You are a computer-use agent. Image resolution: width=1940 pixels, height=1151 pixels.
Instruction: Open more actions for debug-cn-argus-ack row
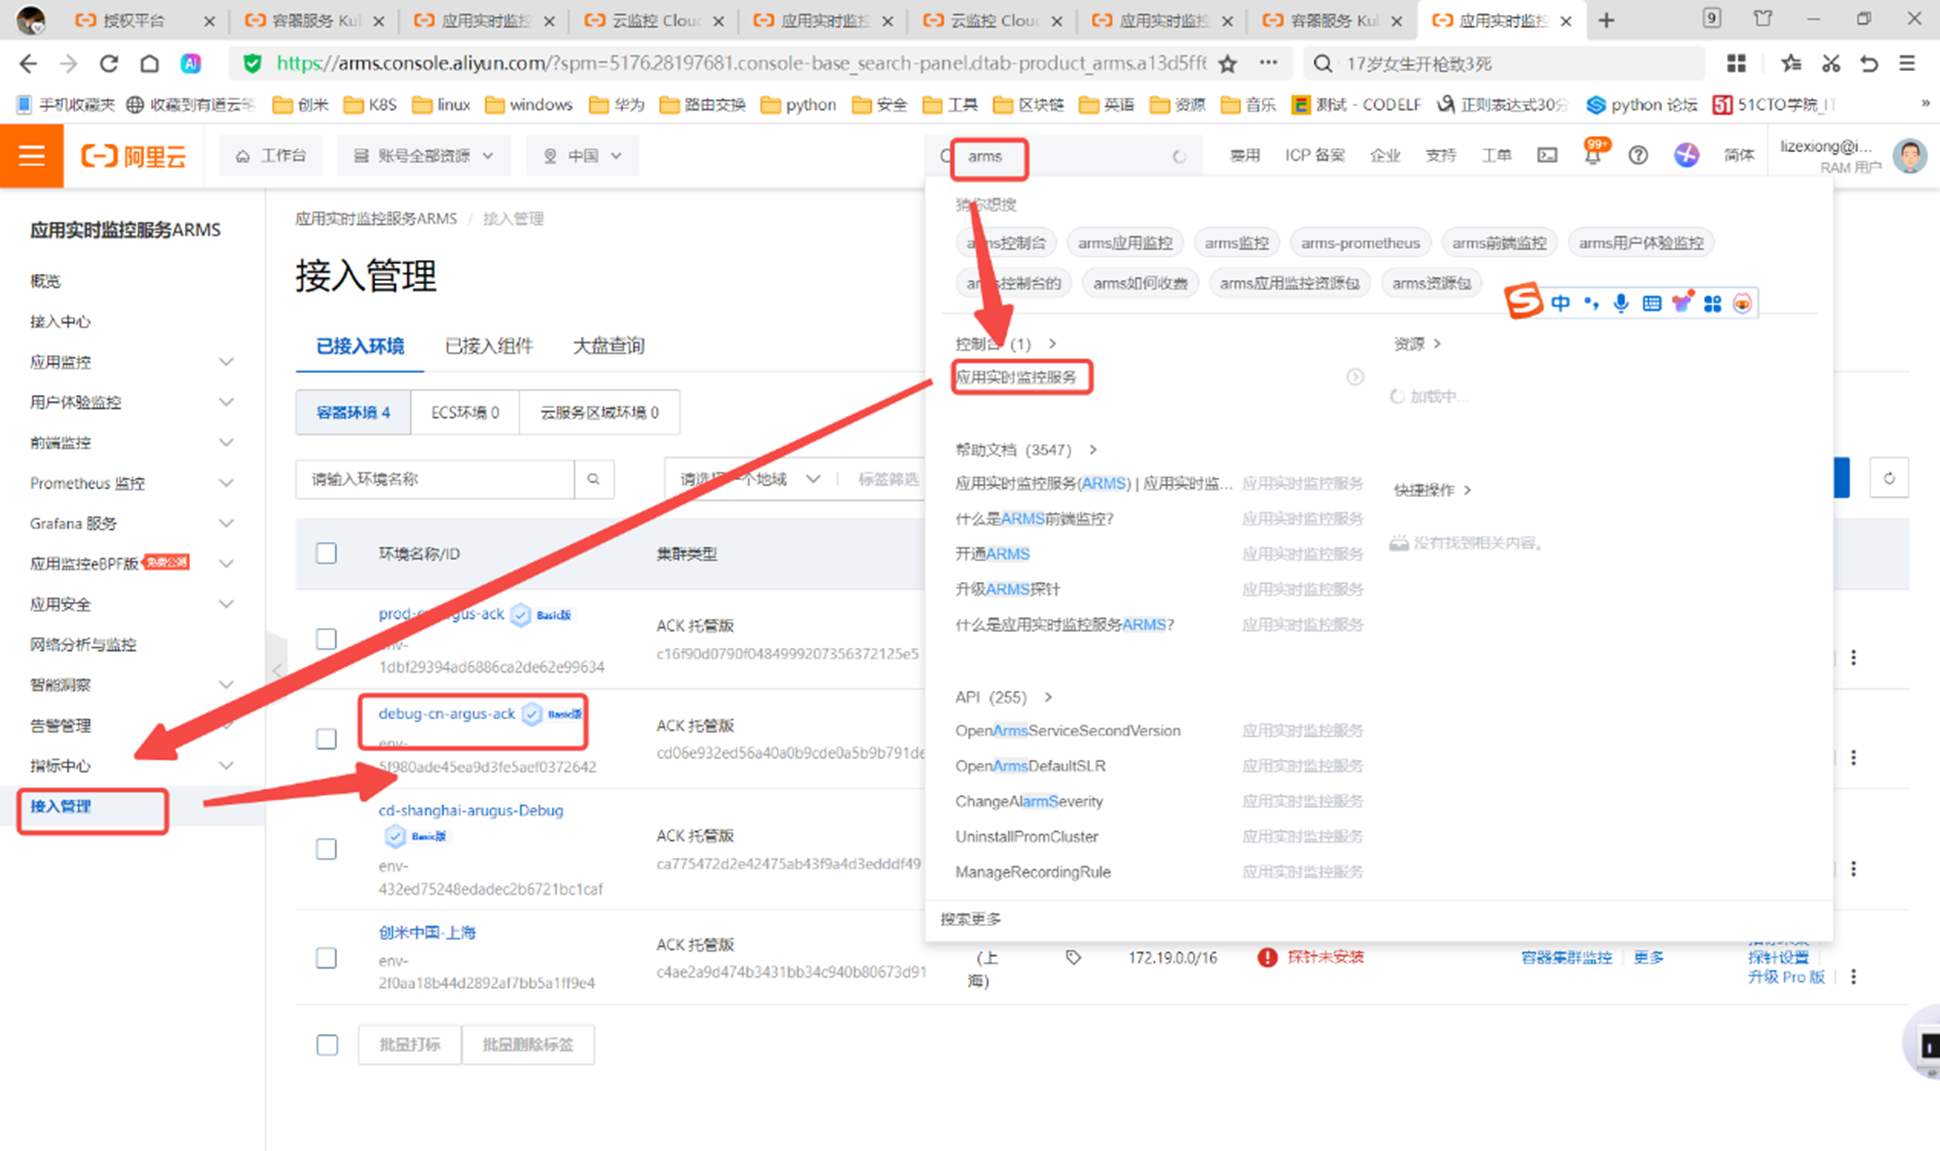(x=1853, y=758)
